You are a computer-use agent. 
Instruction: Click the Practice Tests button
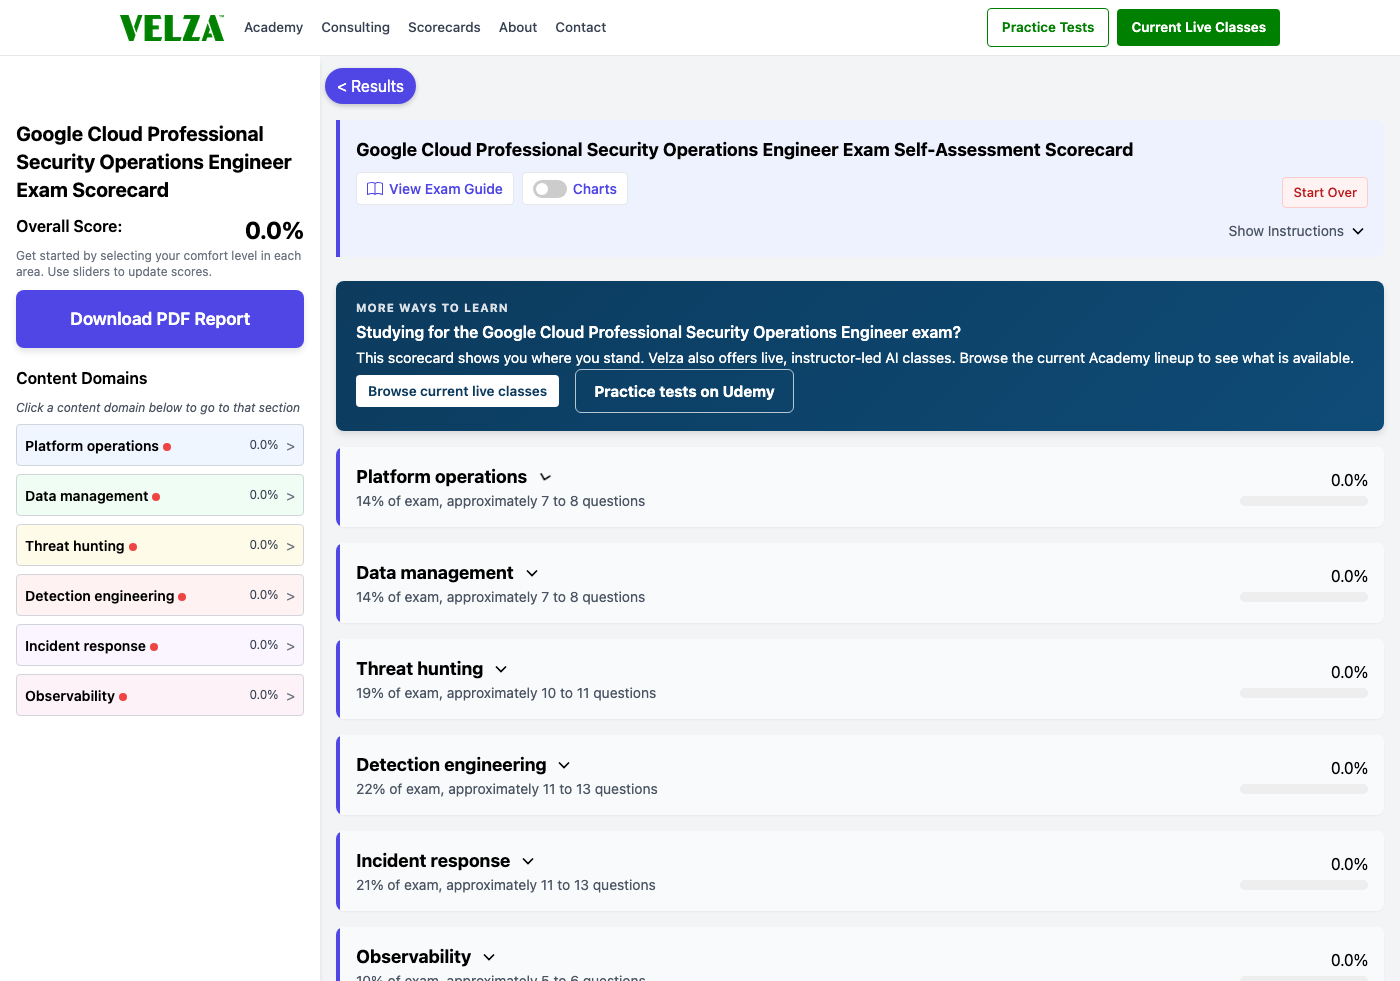(1048, 27)
